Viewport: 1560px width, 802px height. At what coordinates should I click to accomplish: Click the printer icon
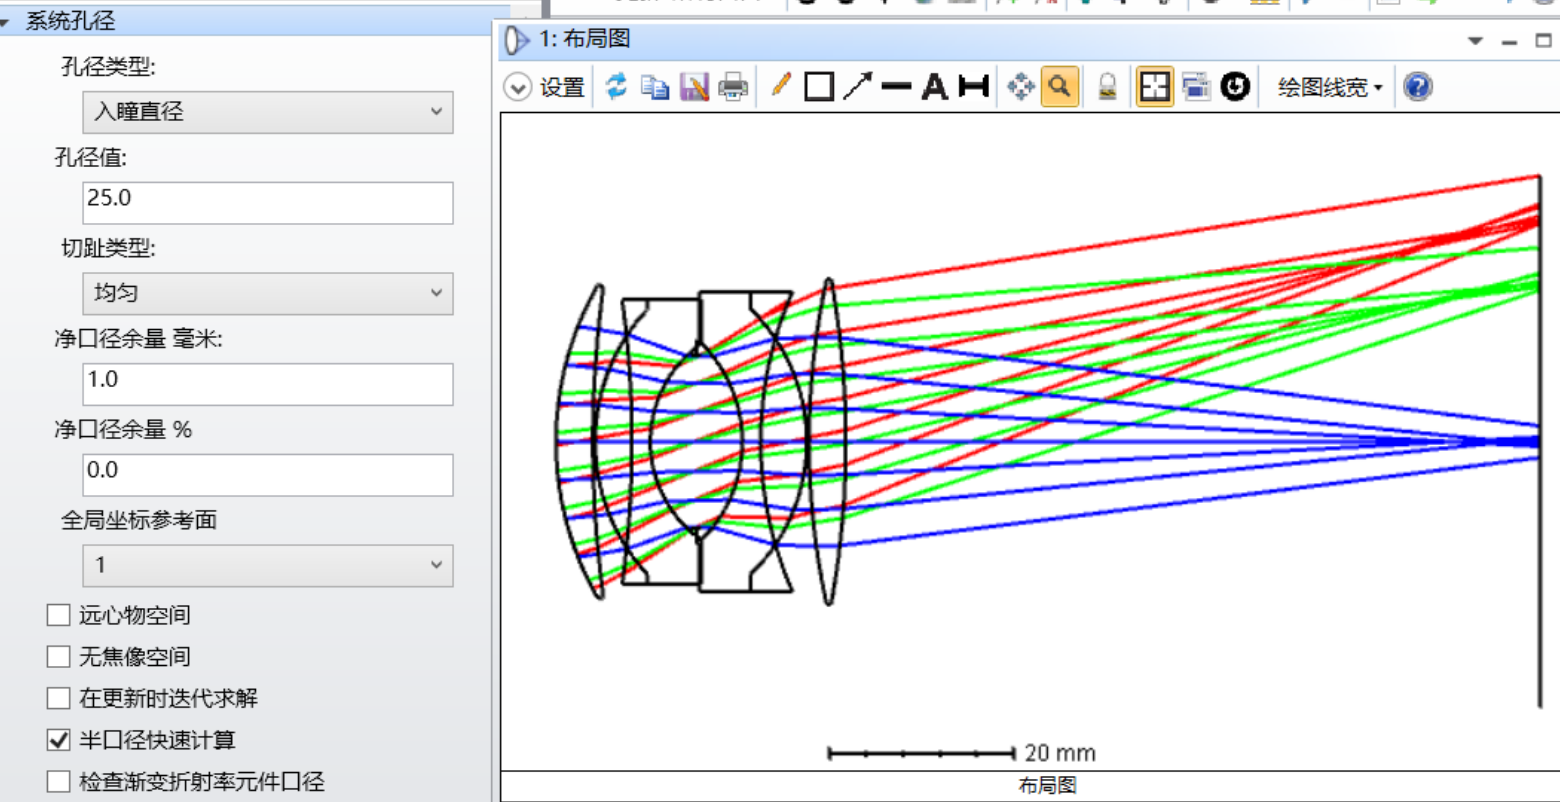click(x=733, y=87)
